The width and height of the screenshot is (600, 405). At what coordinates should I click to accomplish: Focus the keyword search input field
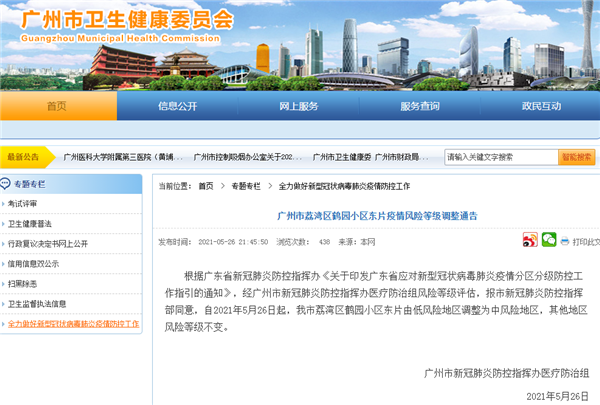499,157
